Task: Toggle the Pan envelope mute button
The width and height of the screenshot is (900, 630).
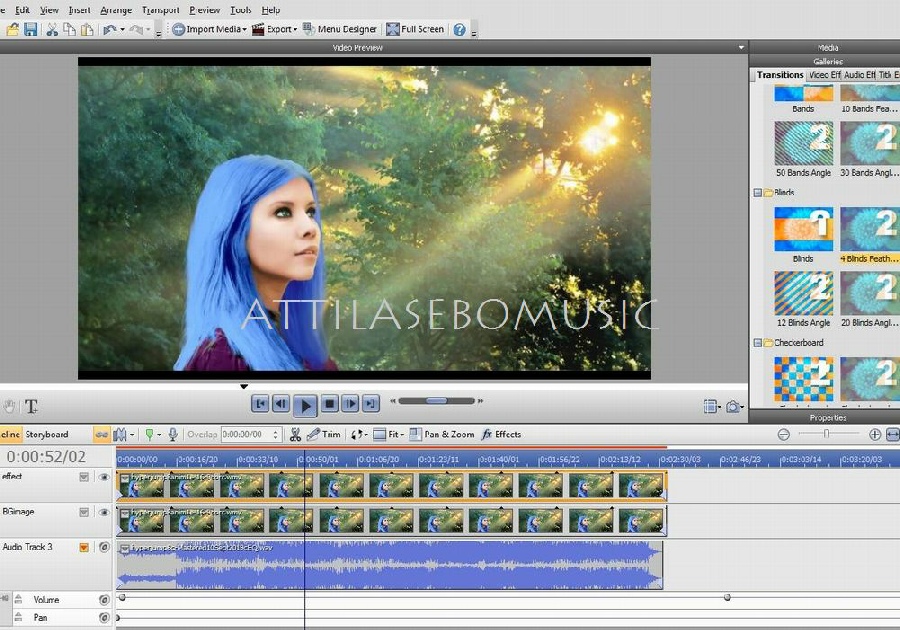Action: click(x=104, y=618)
